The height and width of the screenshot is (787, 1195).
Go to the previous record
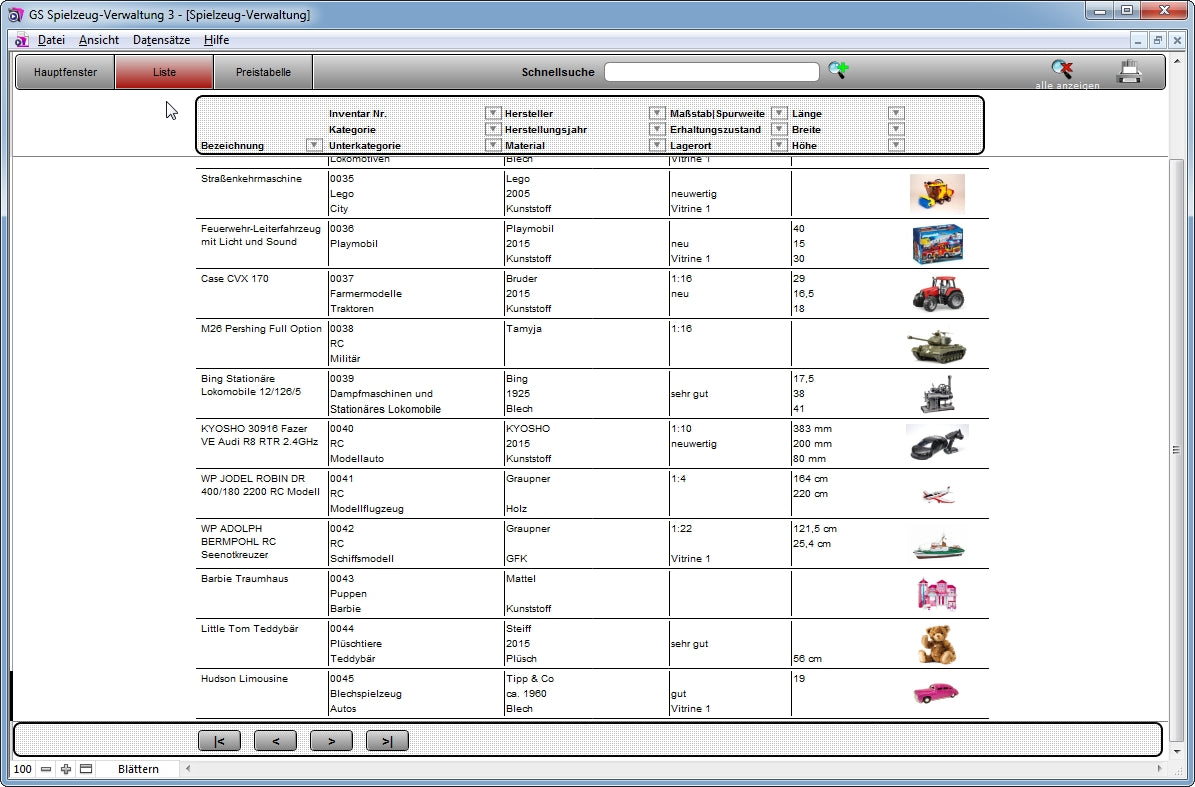click(275, 741)
